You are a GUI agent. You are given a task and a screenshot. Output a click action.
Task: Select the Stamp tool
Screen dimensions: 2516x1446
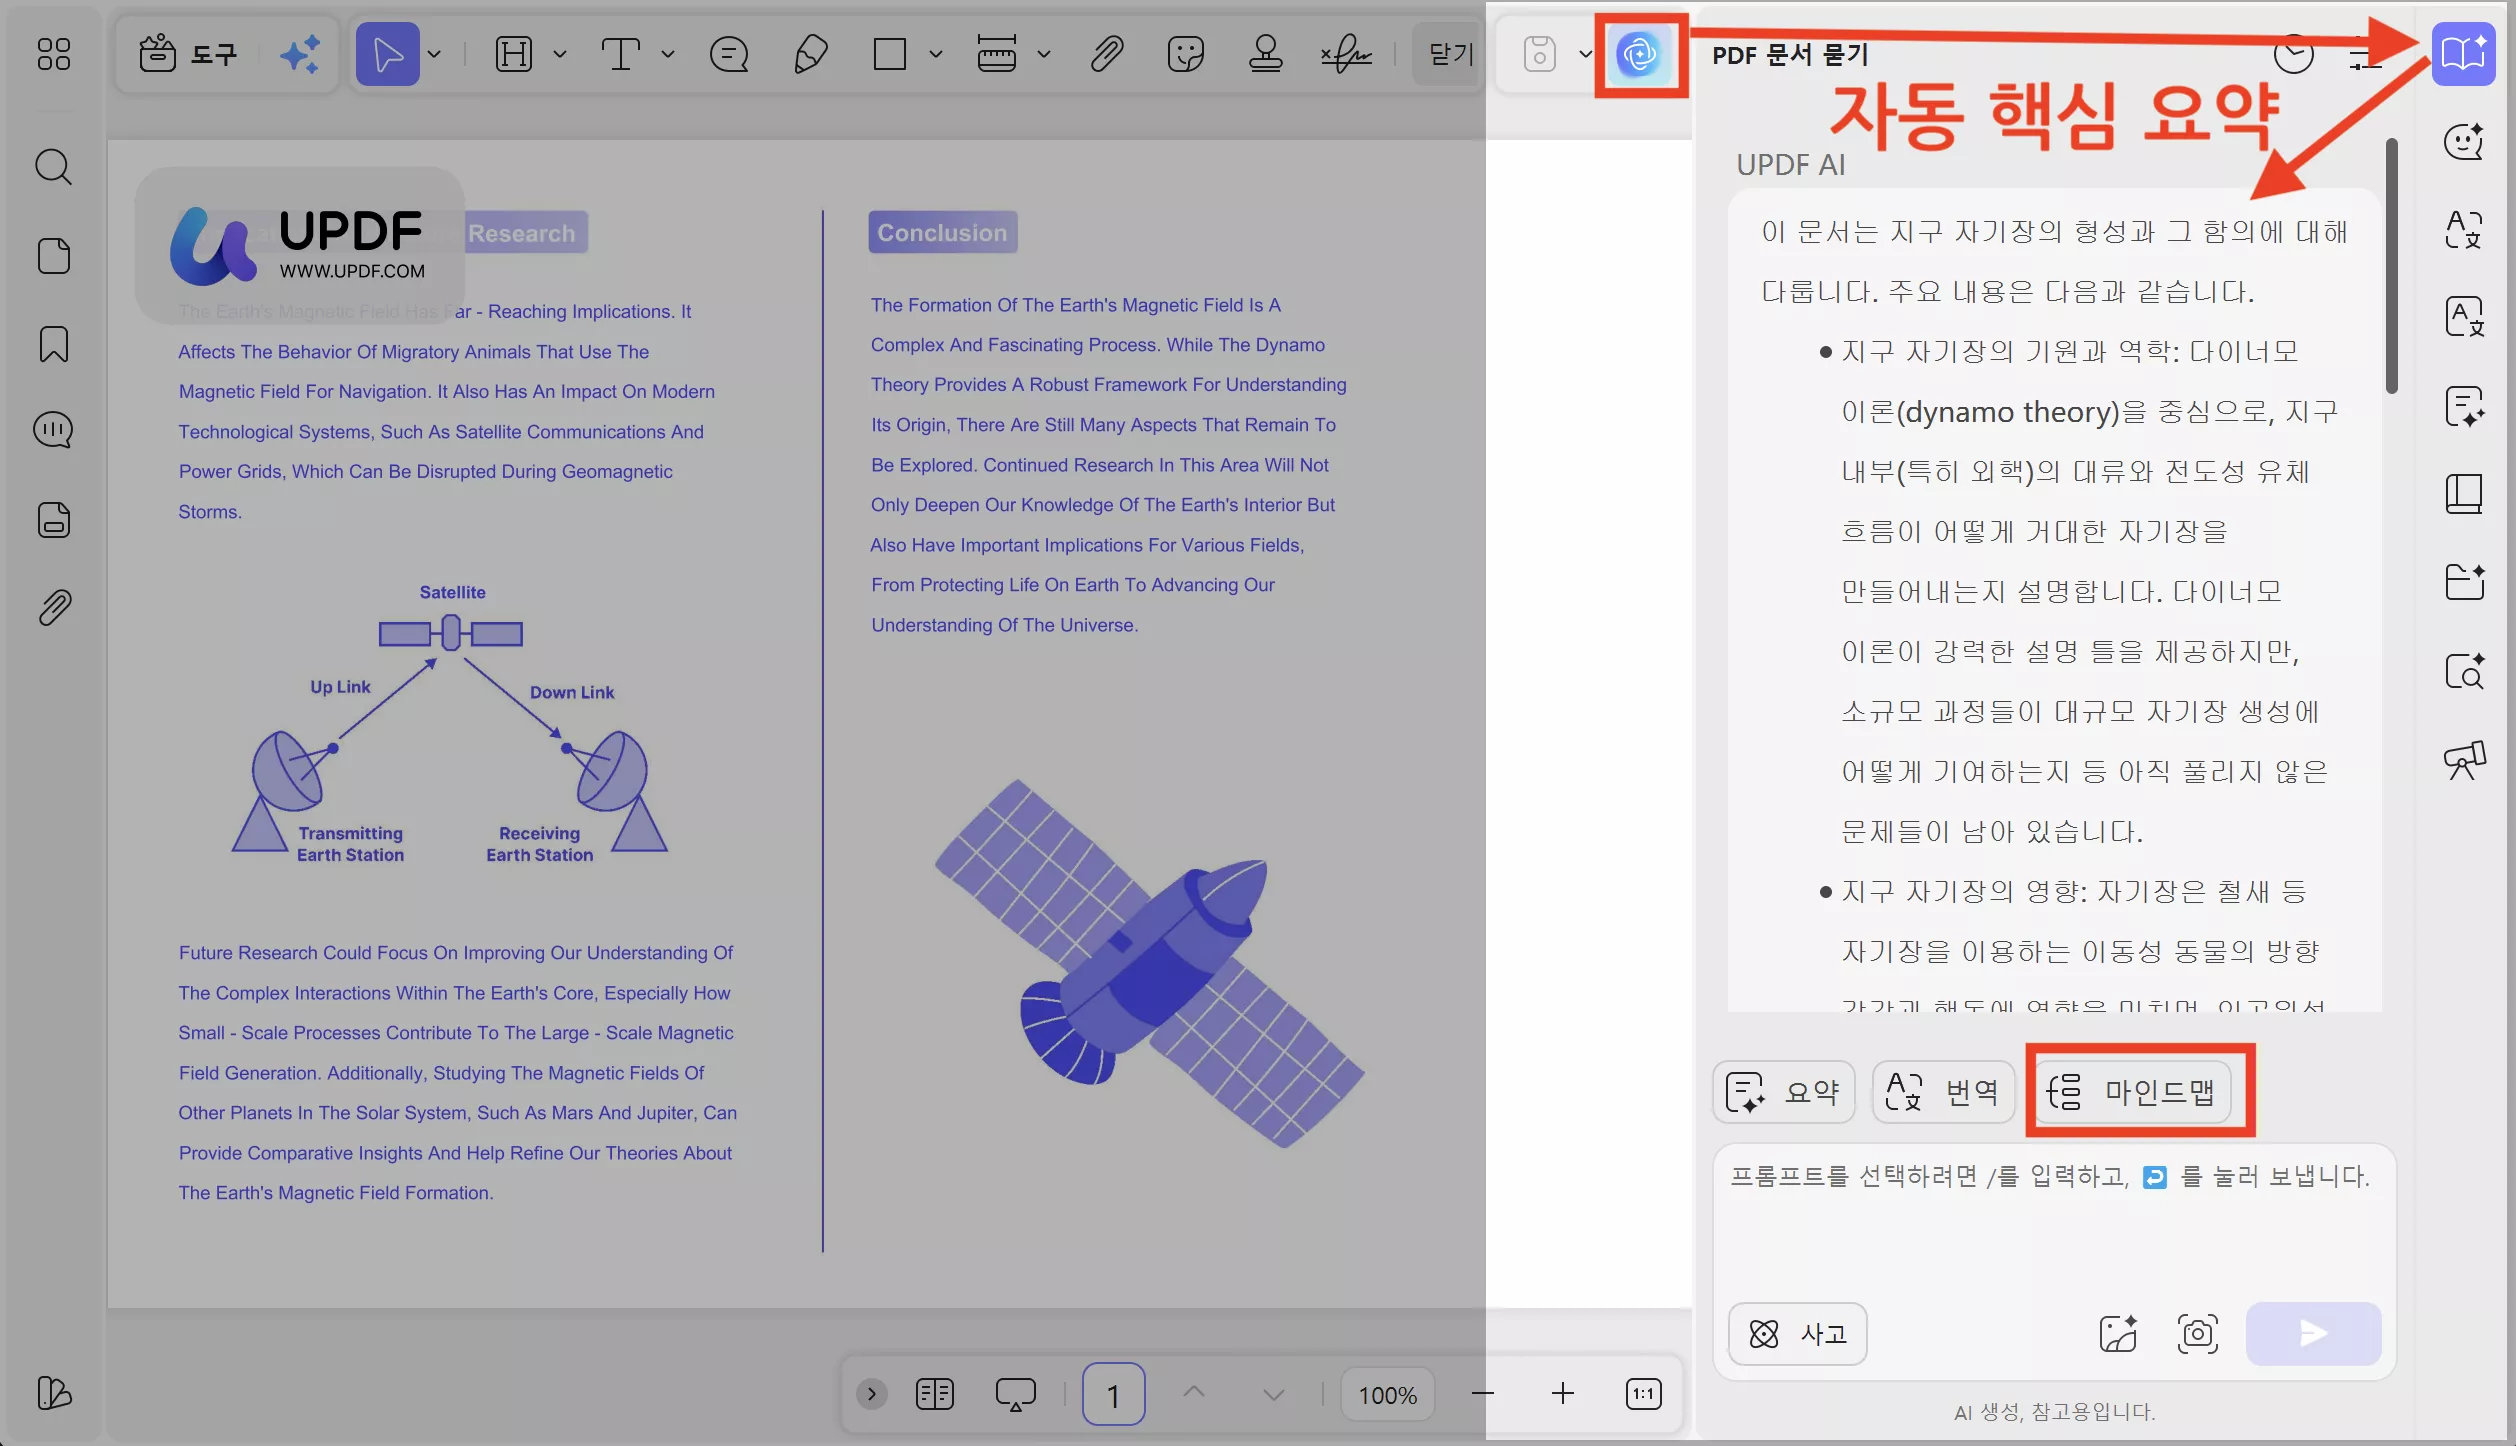[x=1264, y=54]
